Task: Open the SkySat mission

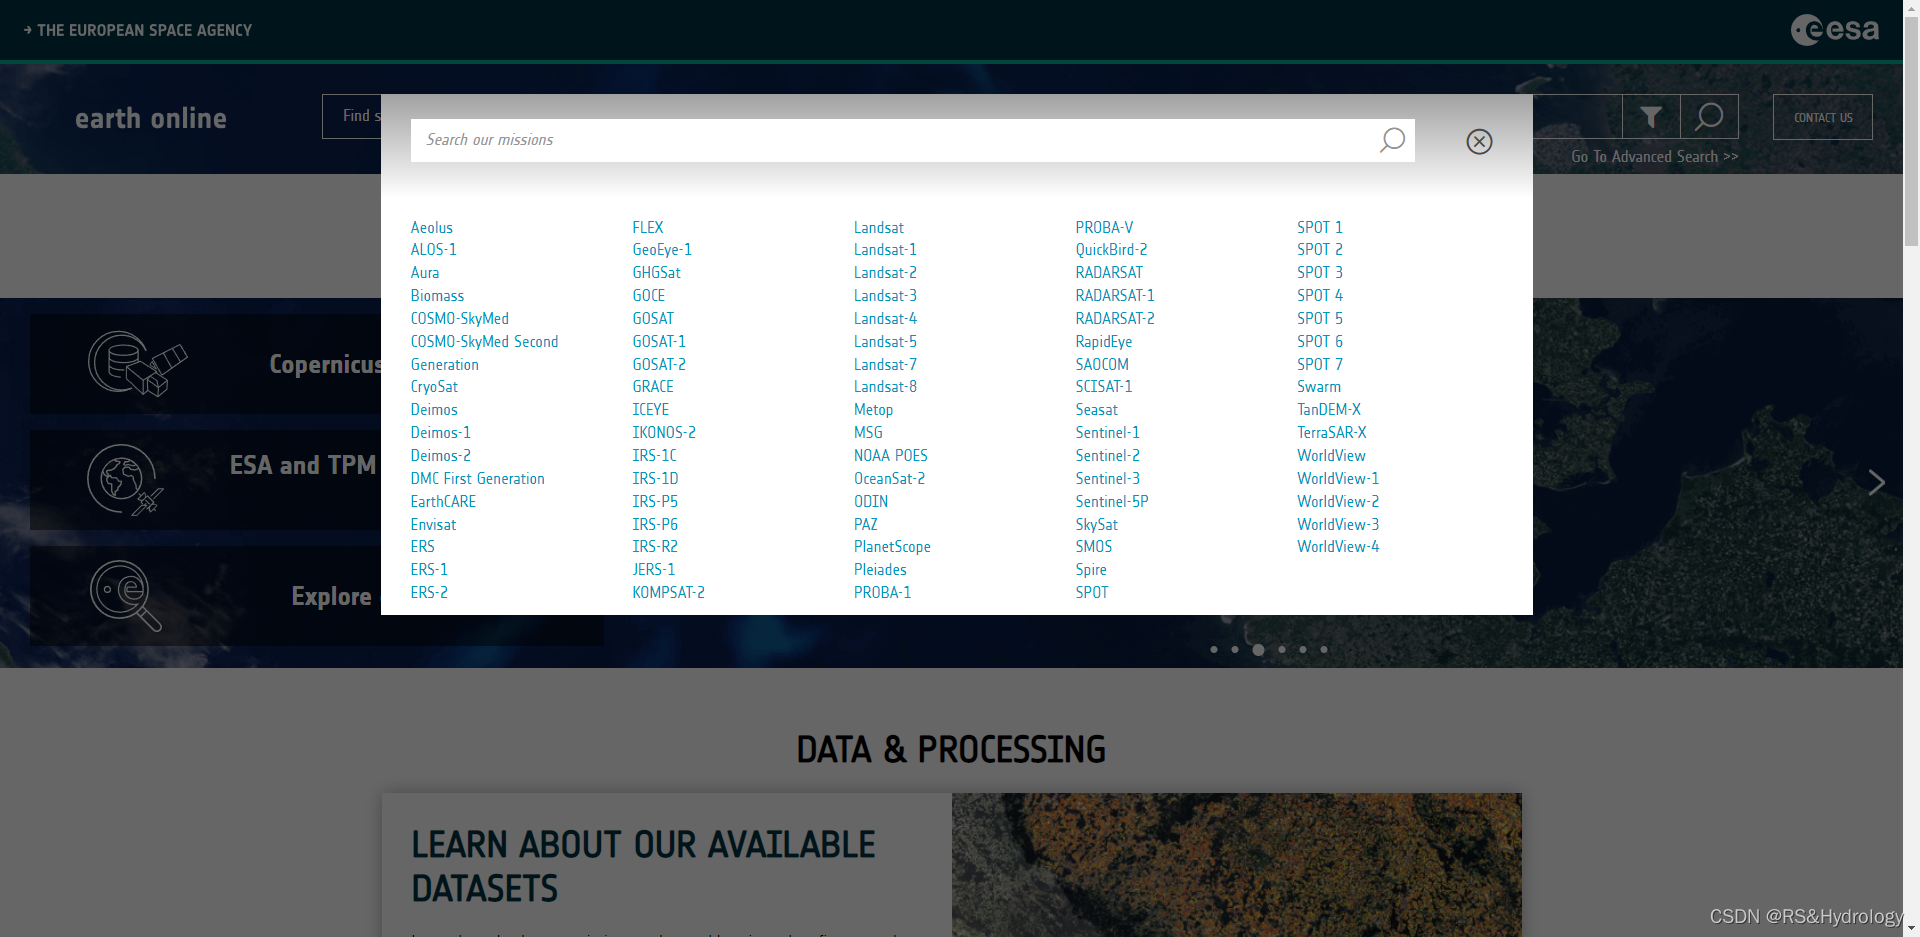Action: coord(1096,525)
